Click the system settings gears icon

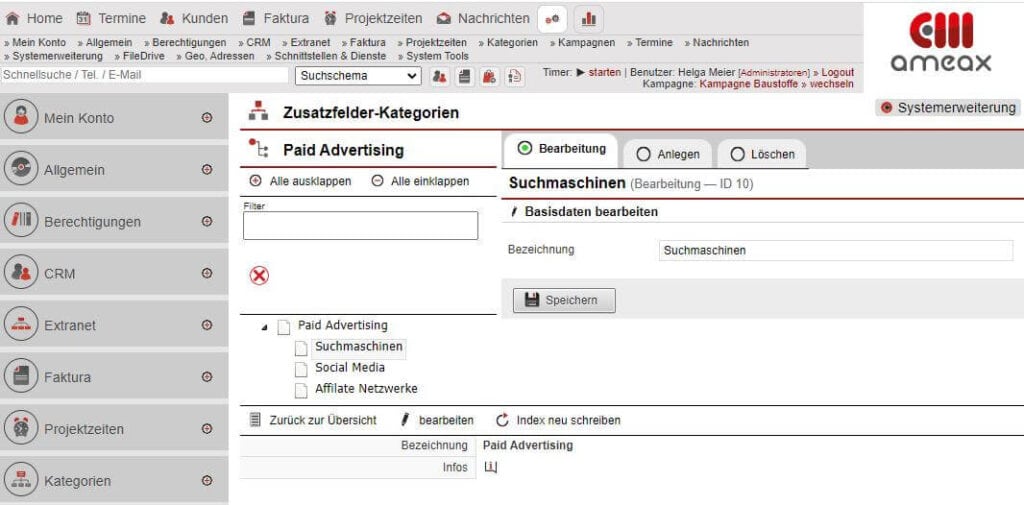[x=552, y=18]
